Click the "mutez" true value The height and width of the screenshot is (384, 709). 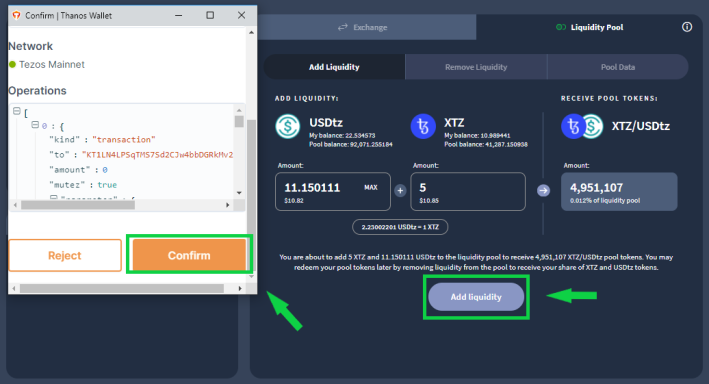click(107, 185)
